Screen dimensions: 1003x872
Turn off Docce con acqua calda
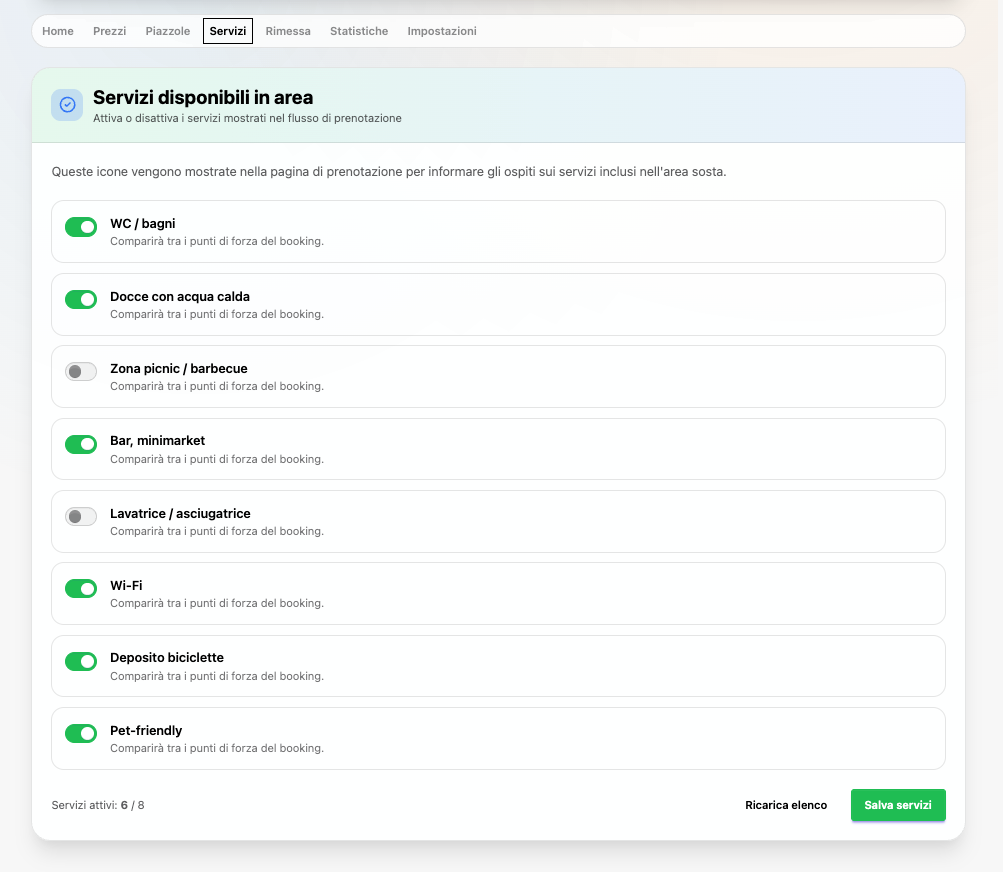[x=81, y=299]
